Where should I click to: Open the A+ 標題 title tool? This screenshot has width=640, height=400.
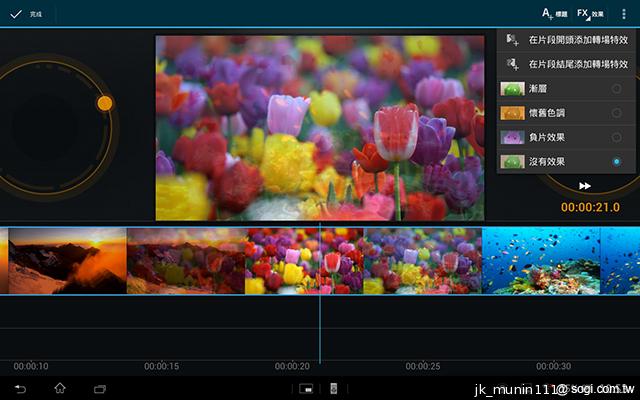[554, 14]
